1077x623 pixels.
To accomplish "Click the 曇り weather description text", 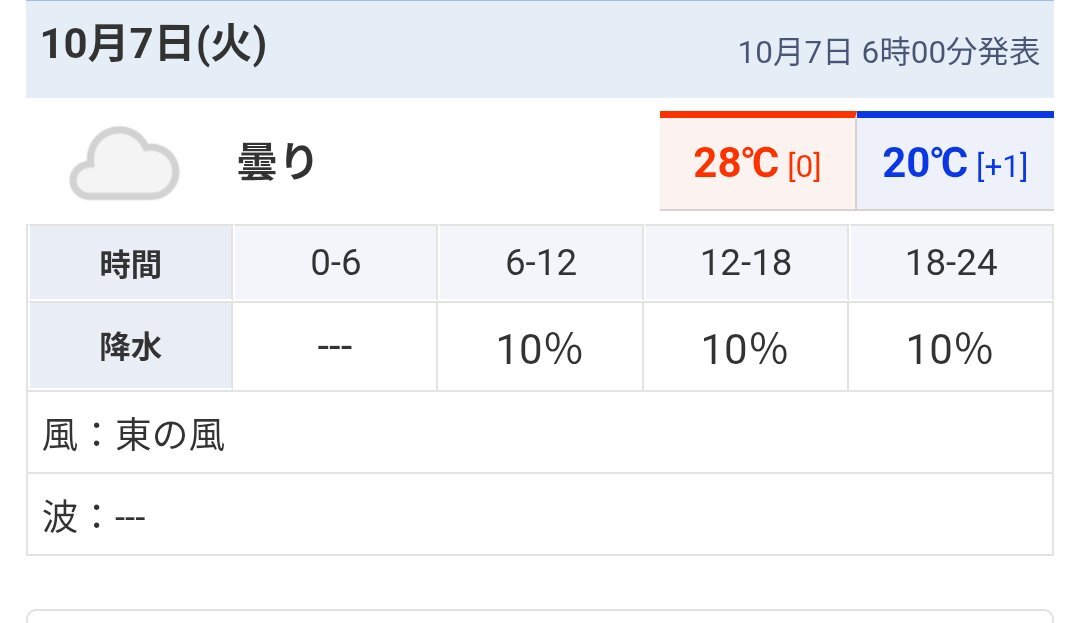I will click(x=276, y=162).
